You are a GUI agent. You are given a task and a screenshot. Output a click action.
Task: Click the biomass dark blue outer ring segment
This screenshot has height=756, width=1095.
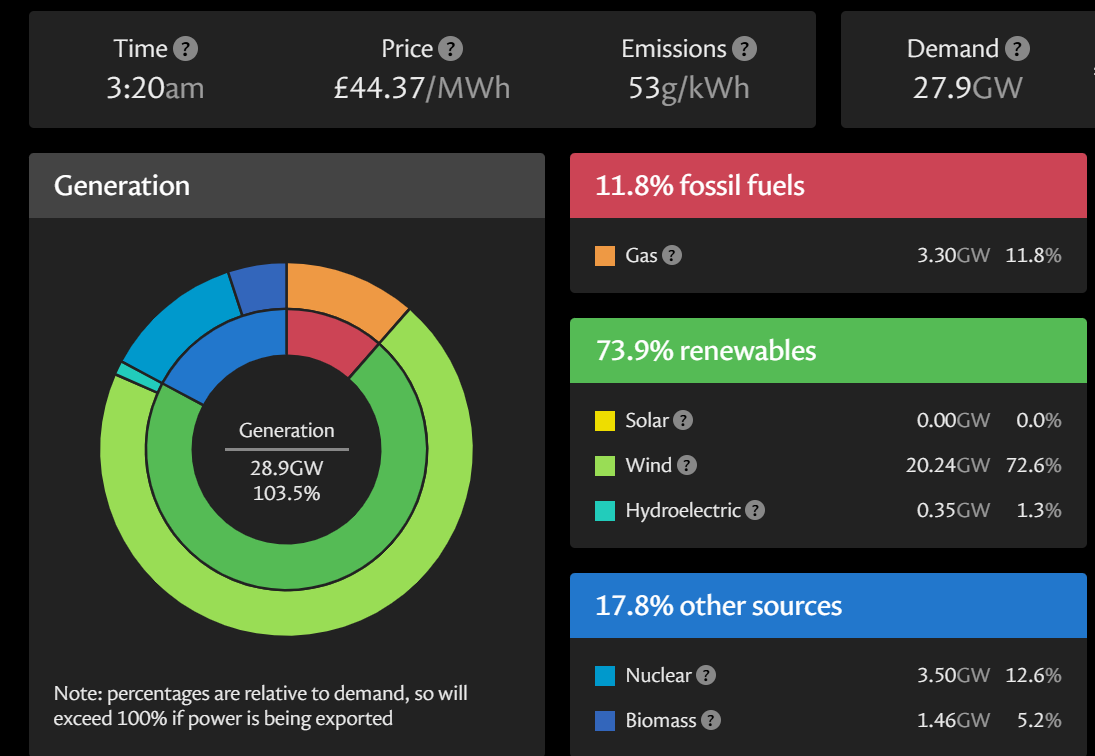pos(262,288)
